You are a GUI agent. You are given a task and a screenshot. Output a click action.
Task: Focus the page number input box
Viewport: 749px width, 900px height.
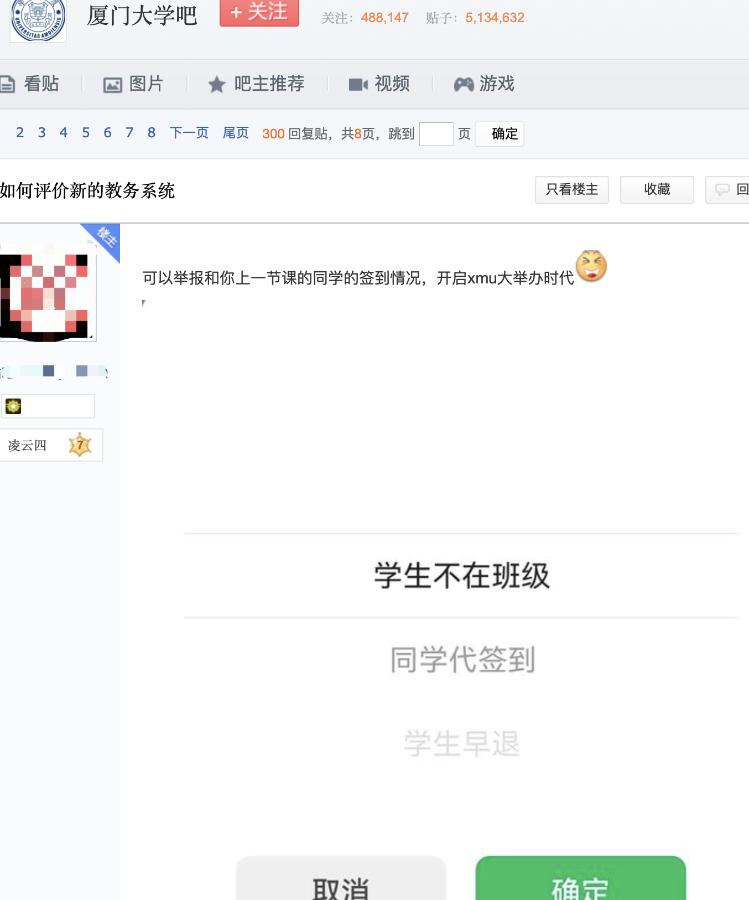point(436,134)
